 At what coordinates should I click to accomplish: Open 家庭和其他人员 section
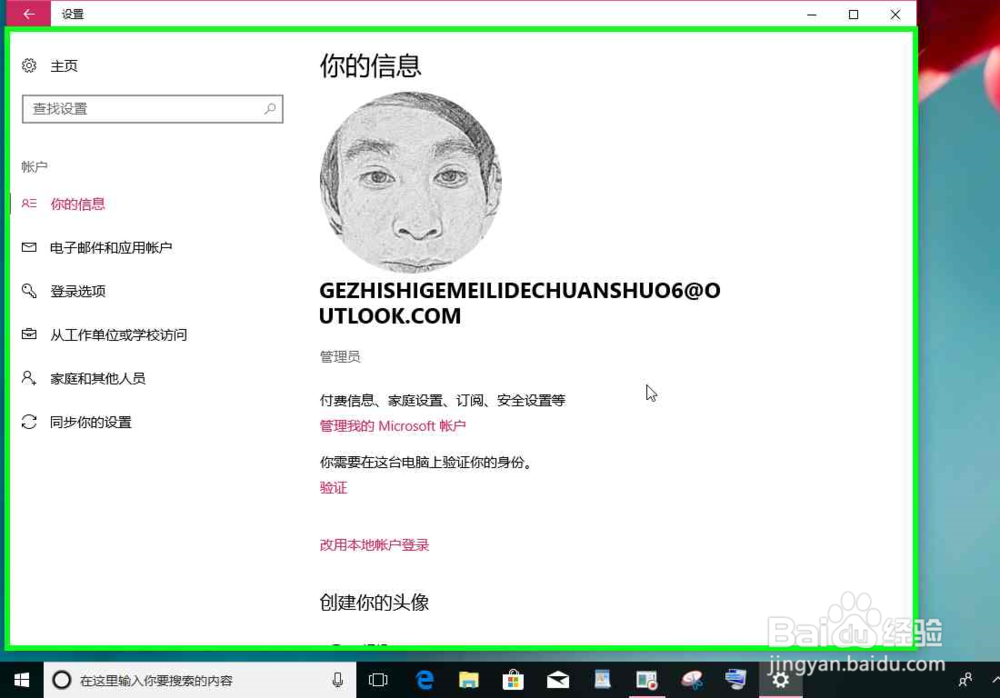(98, 378)
